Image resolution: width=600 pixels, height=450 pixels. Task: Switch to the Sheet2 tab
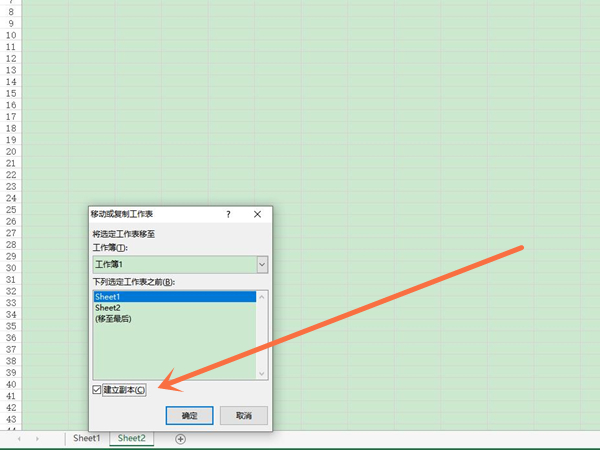132,438
